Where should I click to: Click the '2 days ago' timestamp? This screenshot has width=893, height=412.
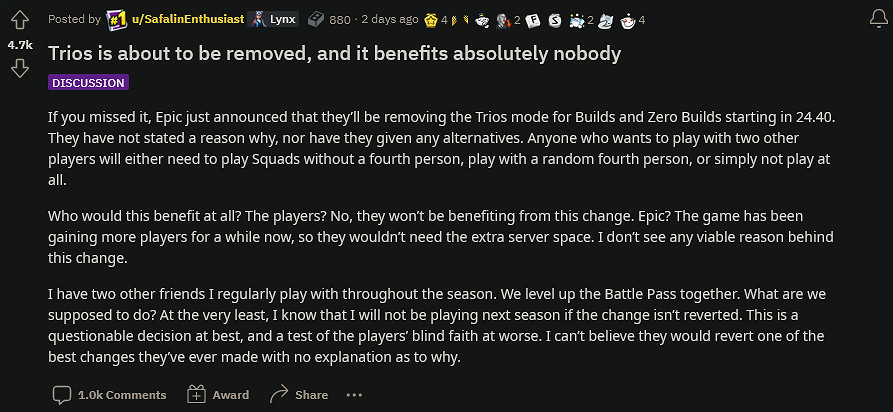point(390,19)
